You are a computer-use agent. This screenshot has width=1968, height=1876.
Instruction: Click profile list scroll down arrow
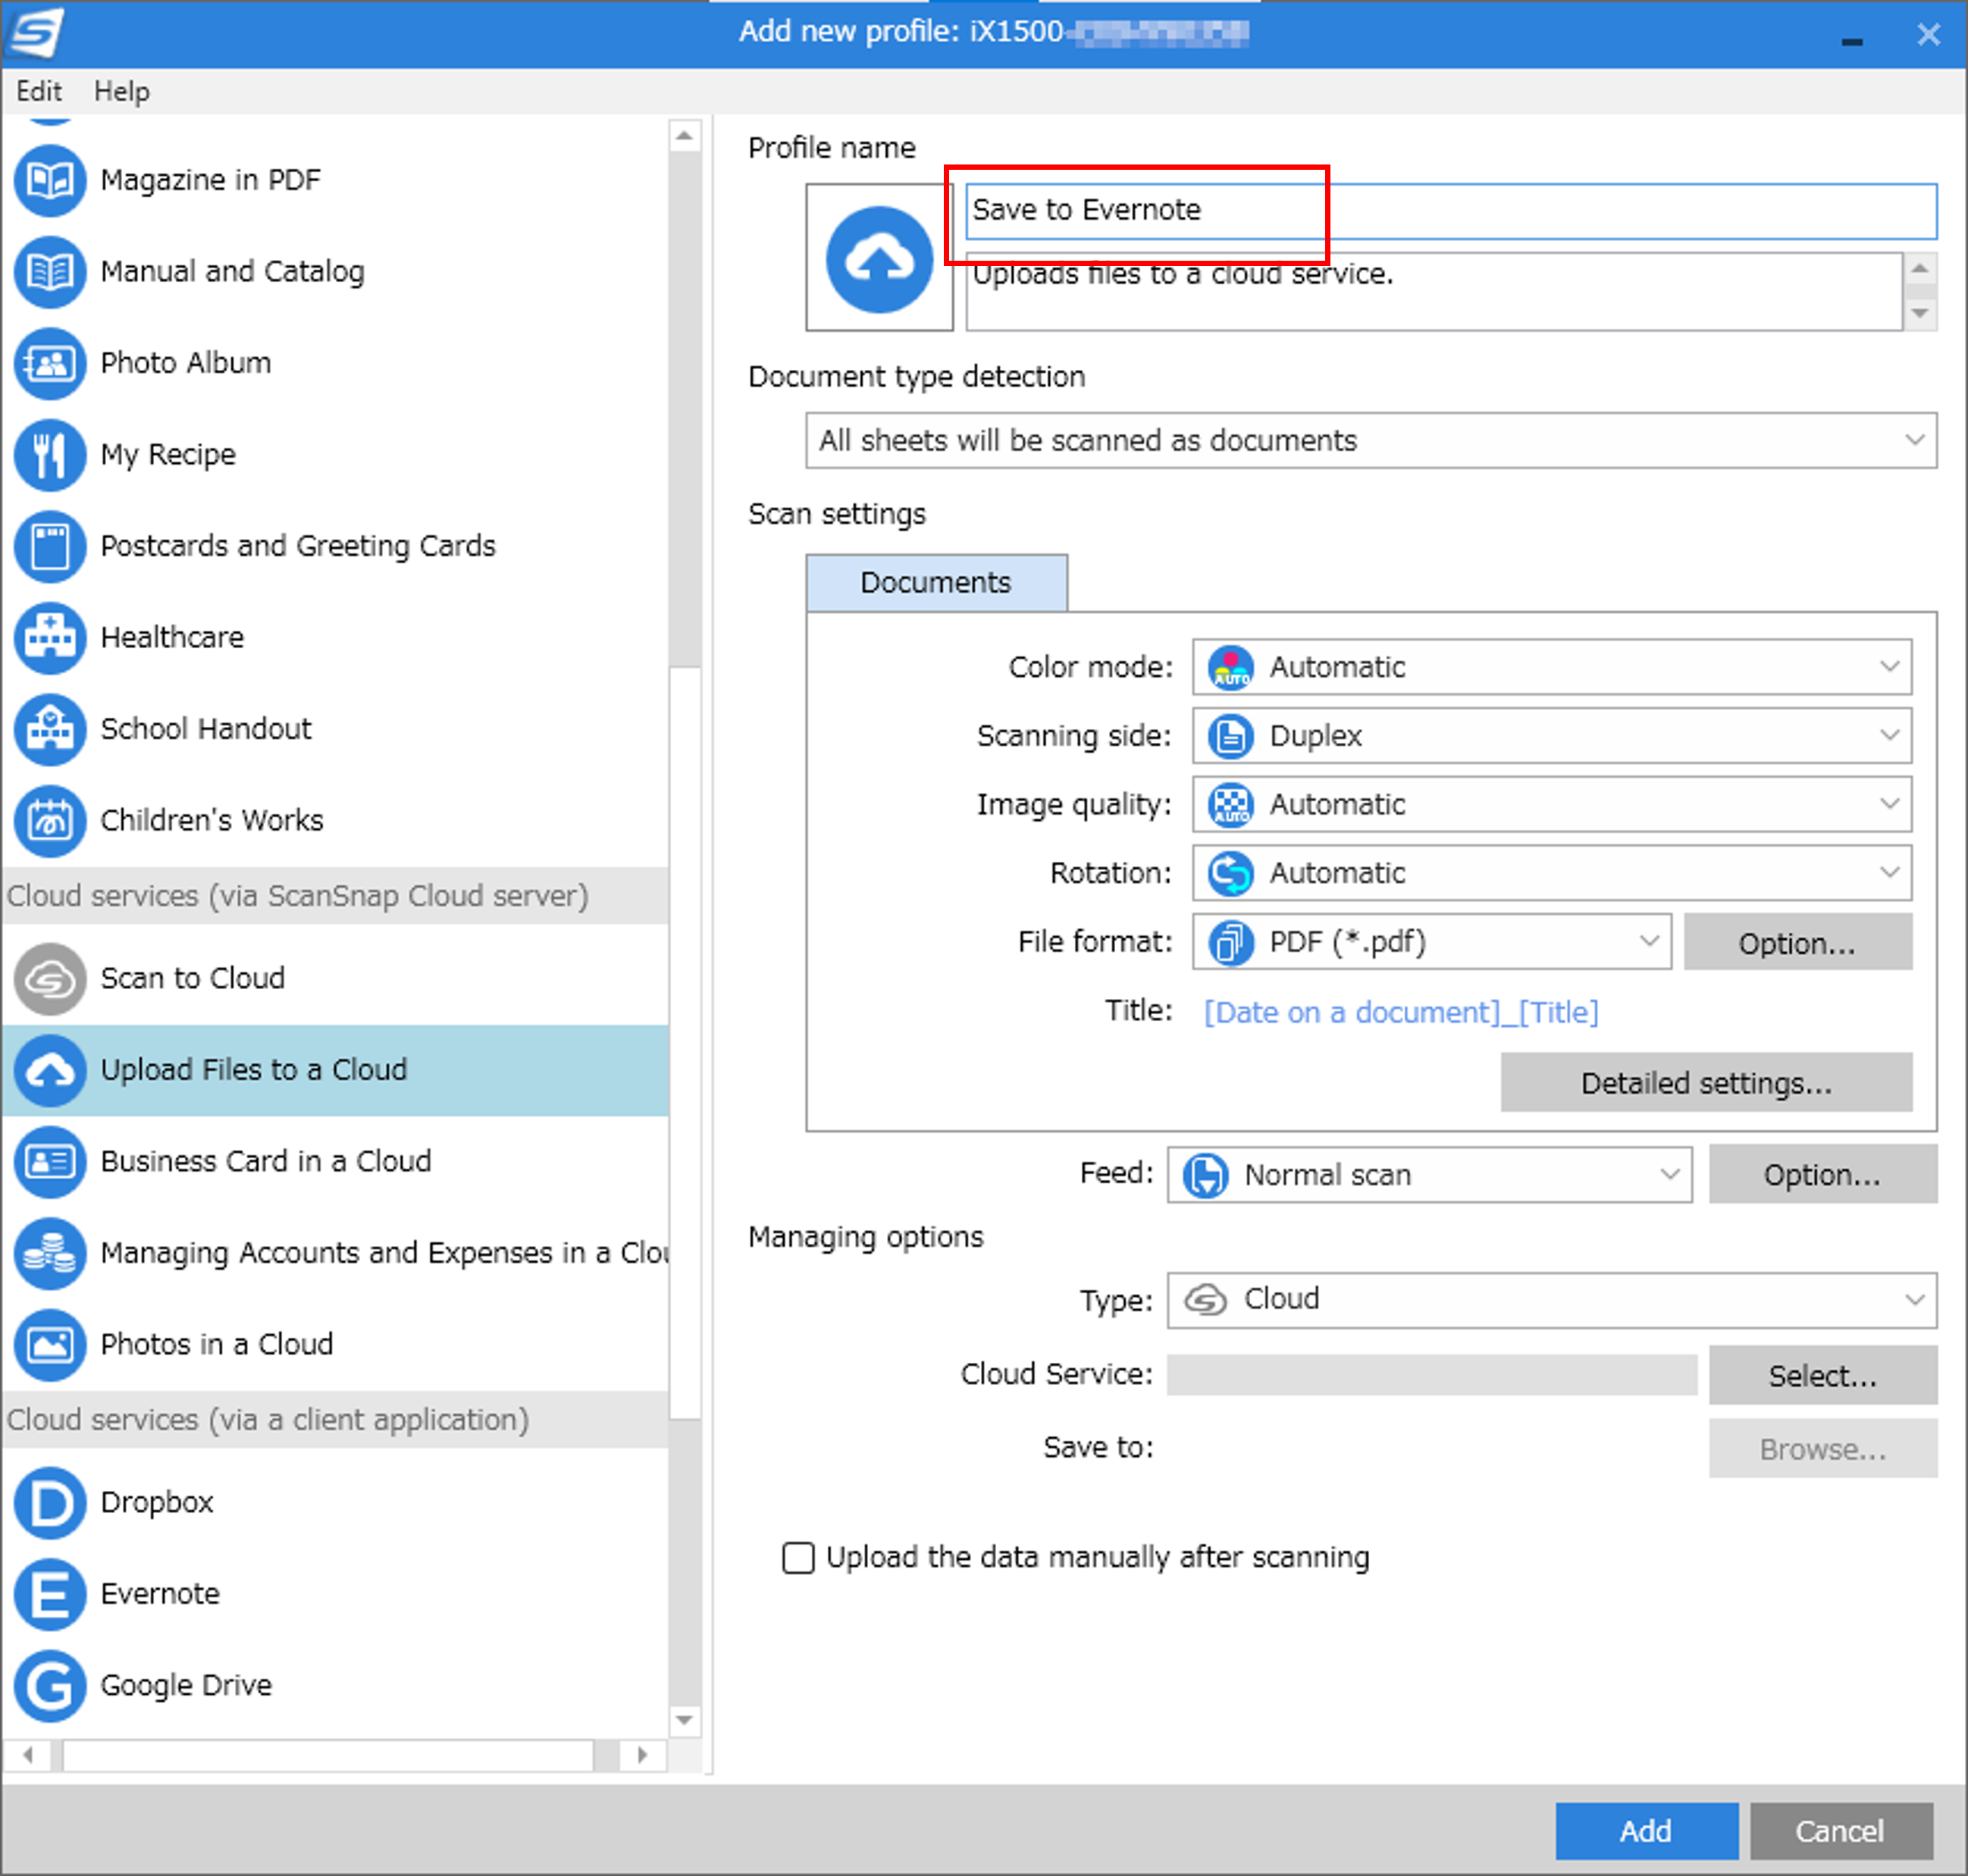pos(684,1721)
